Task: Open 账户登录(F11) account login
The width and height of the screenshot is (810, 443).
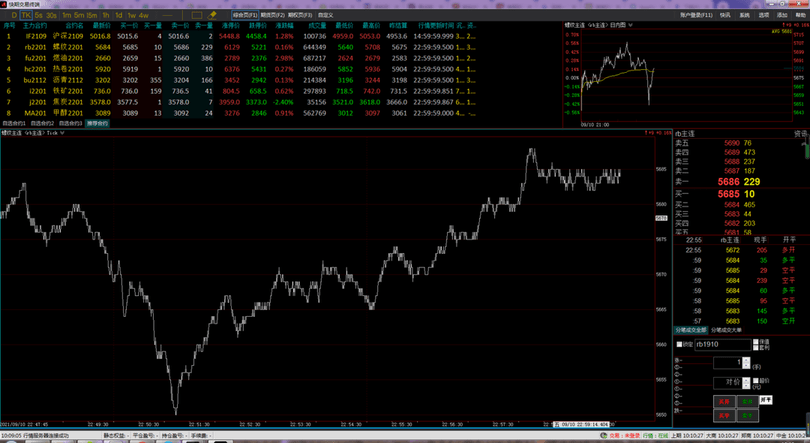Action: (x=696, y=15)
